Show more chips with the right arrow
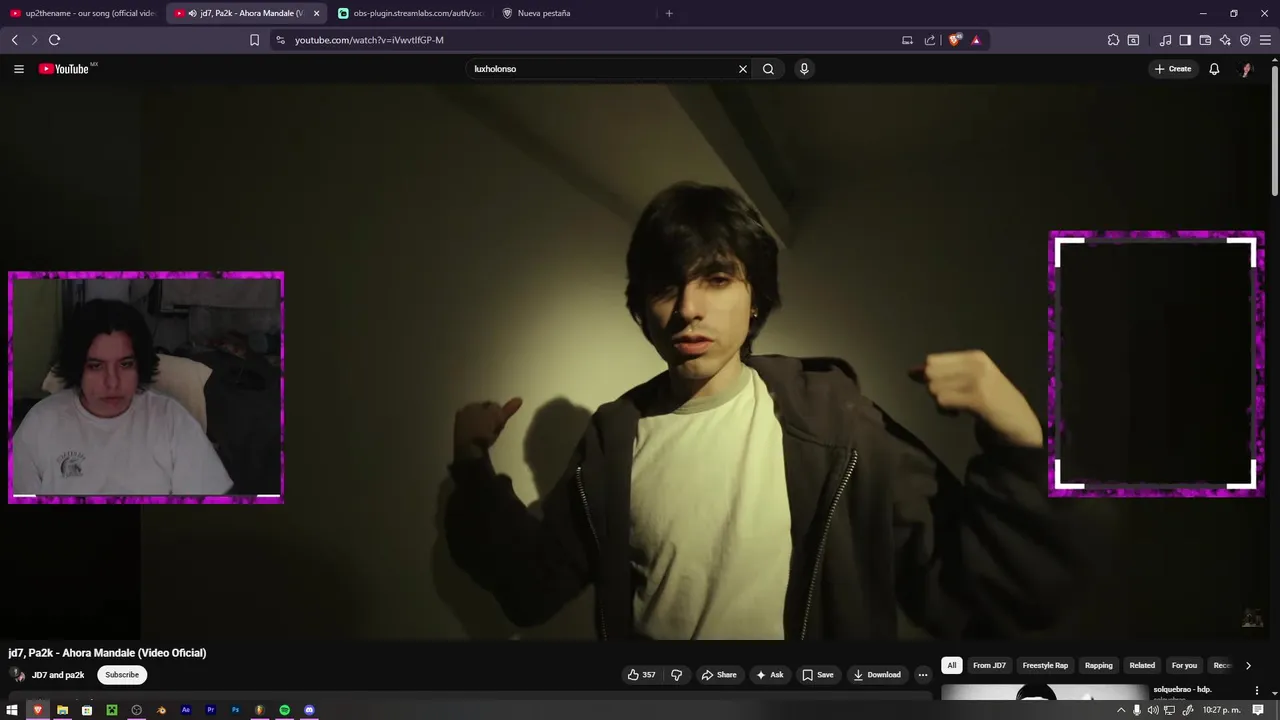The width and height of the screenshot is (1280, 720). point(1248,665)
